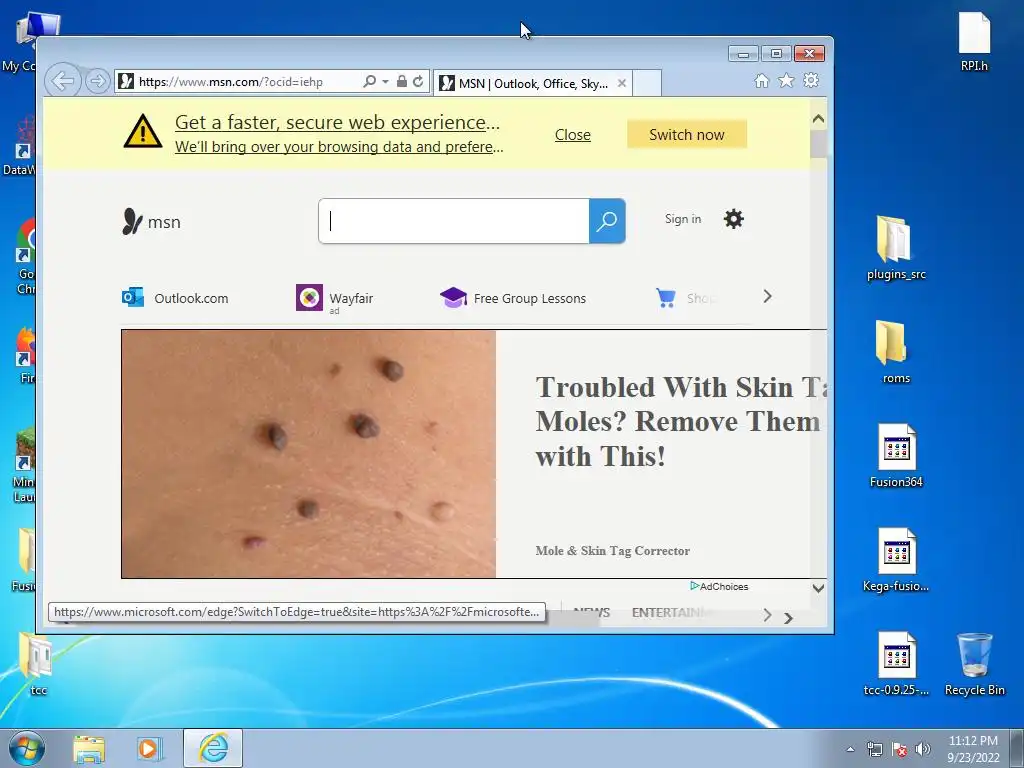
Task: Open the IE Home icon
Action: tap(761, 80)
